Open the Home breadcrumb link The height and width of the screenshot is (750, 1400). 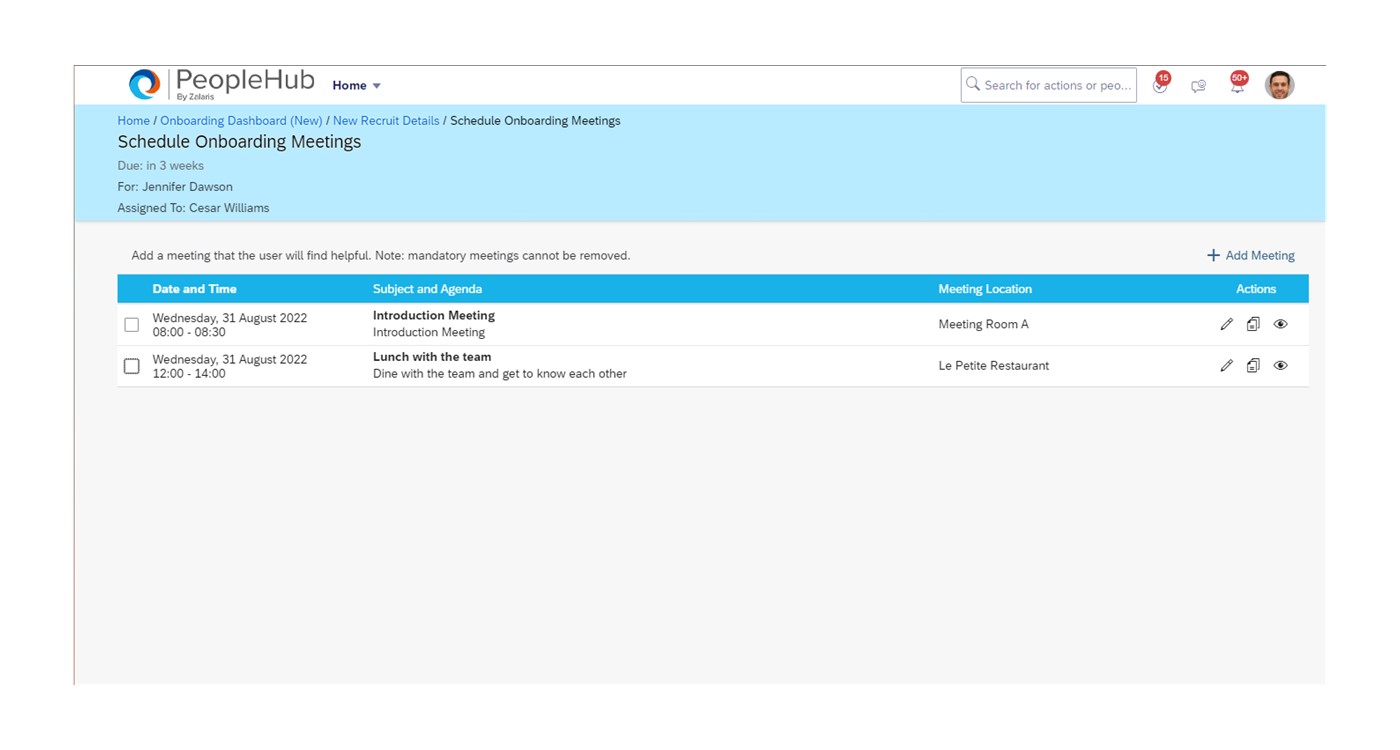[x=133, y=120]
